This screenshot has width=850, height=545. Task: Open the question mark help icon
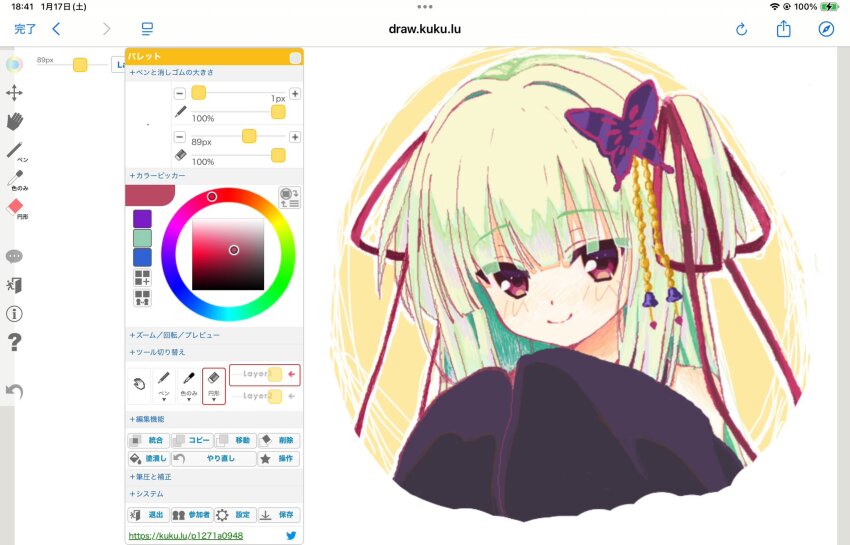[x=15, y=342]
